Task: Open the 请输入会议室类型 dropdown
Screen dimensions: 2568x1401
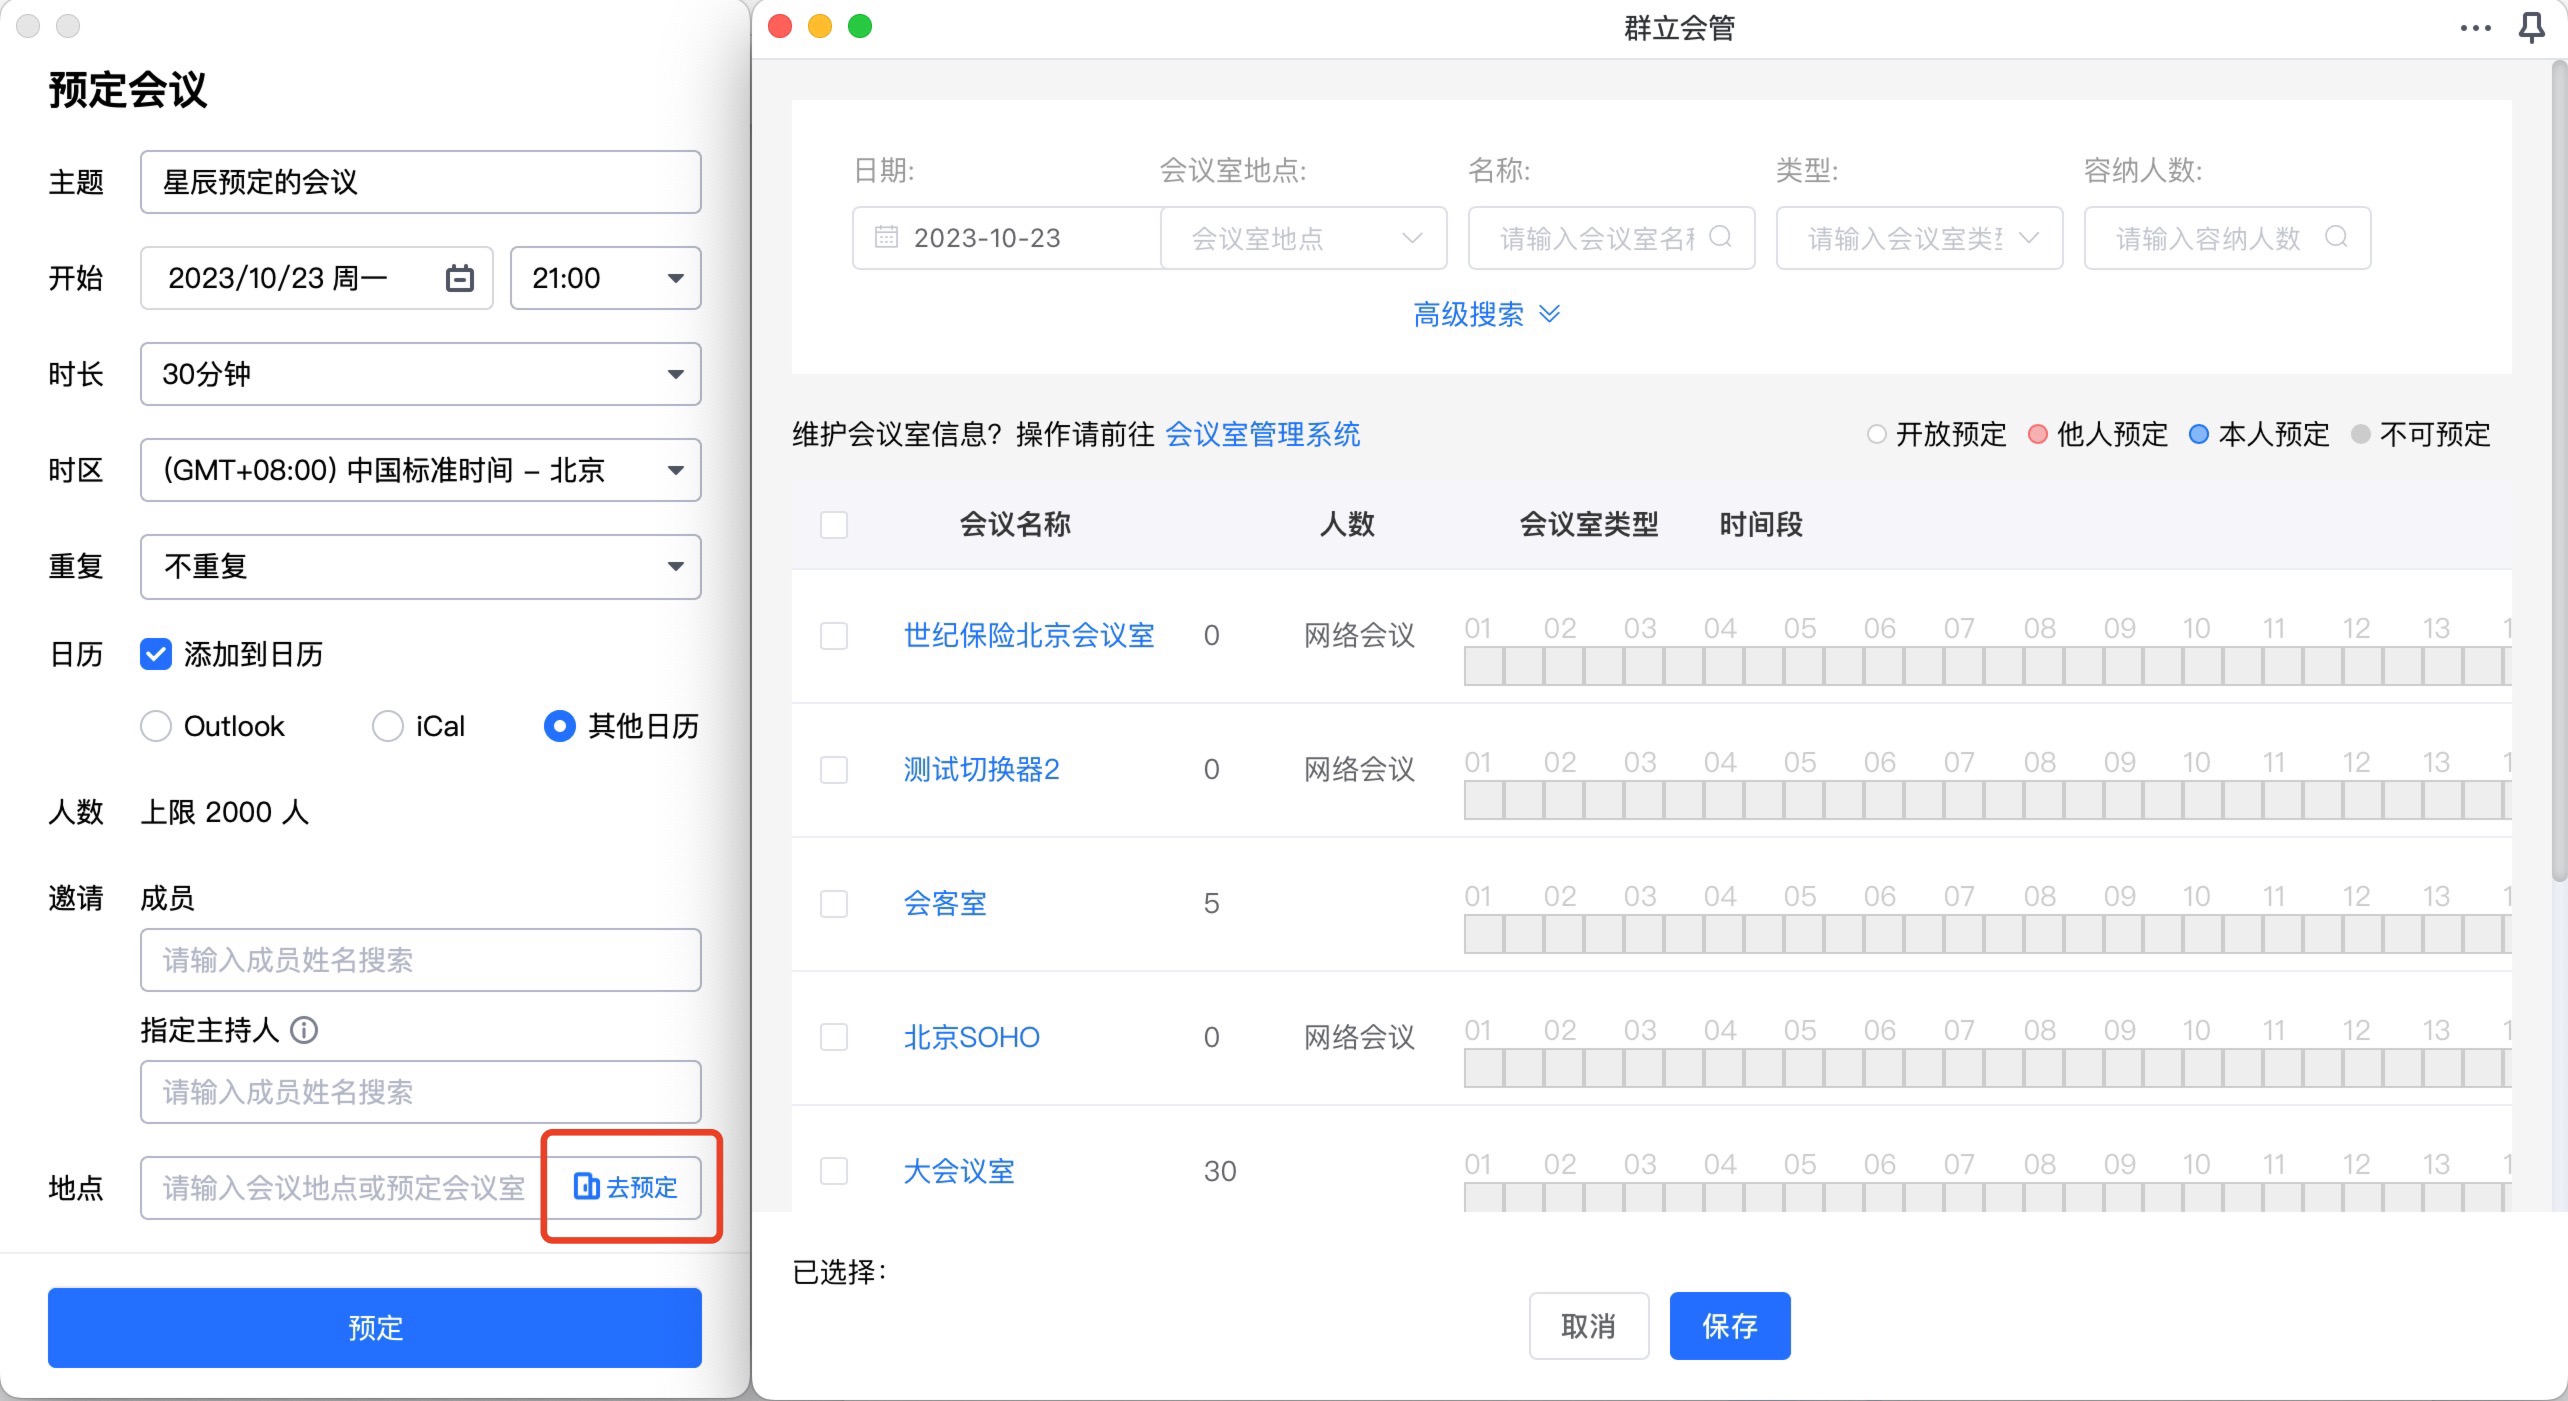Action: (x=1920, y=238)
